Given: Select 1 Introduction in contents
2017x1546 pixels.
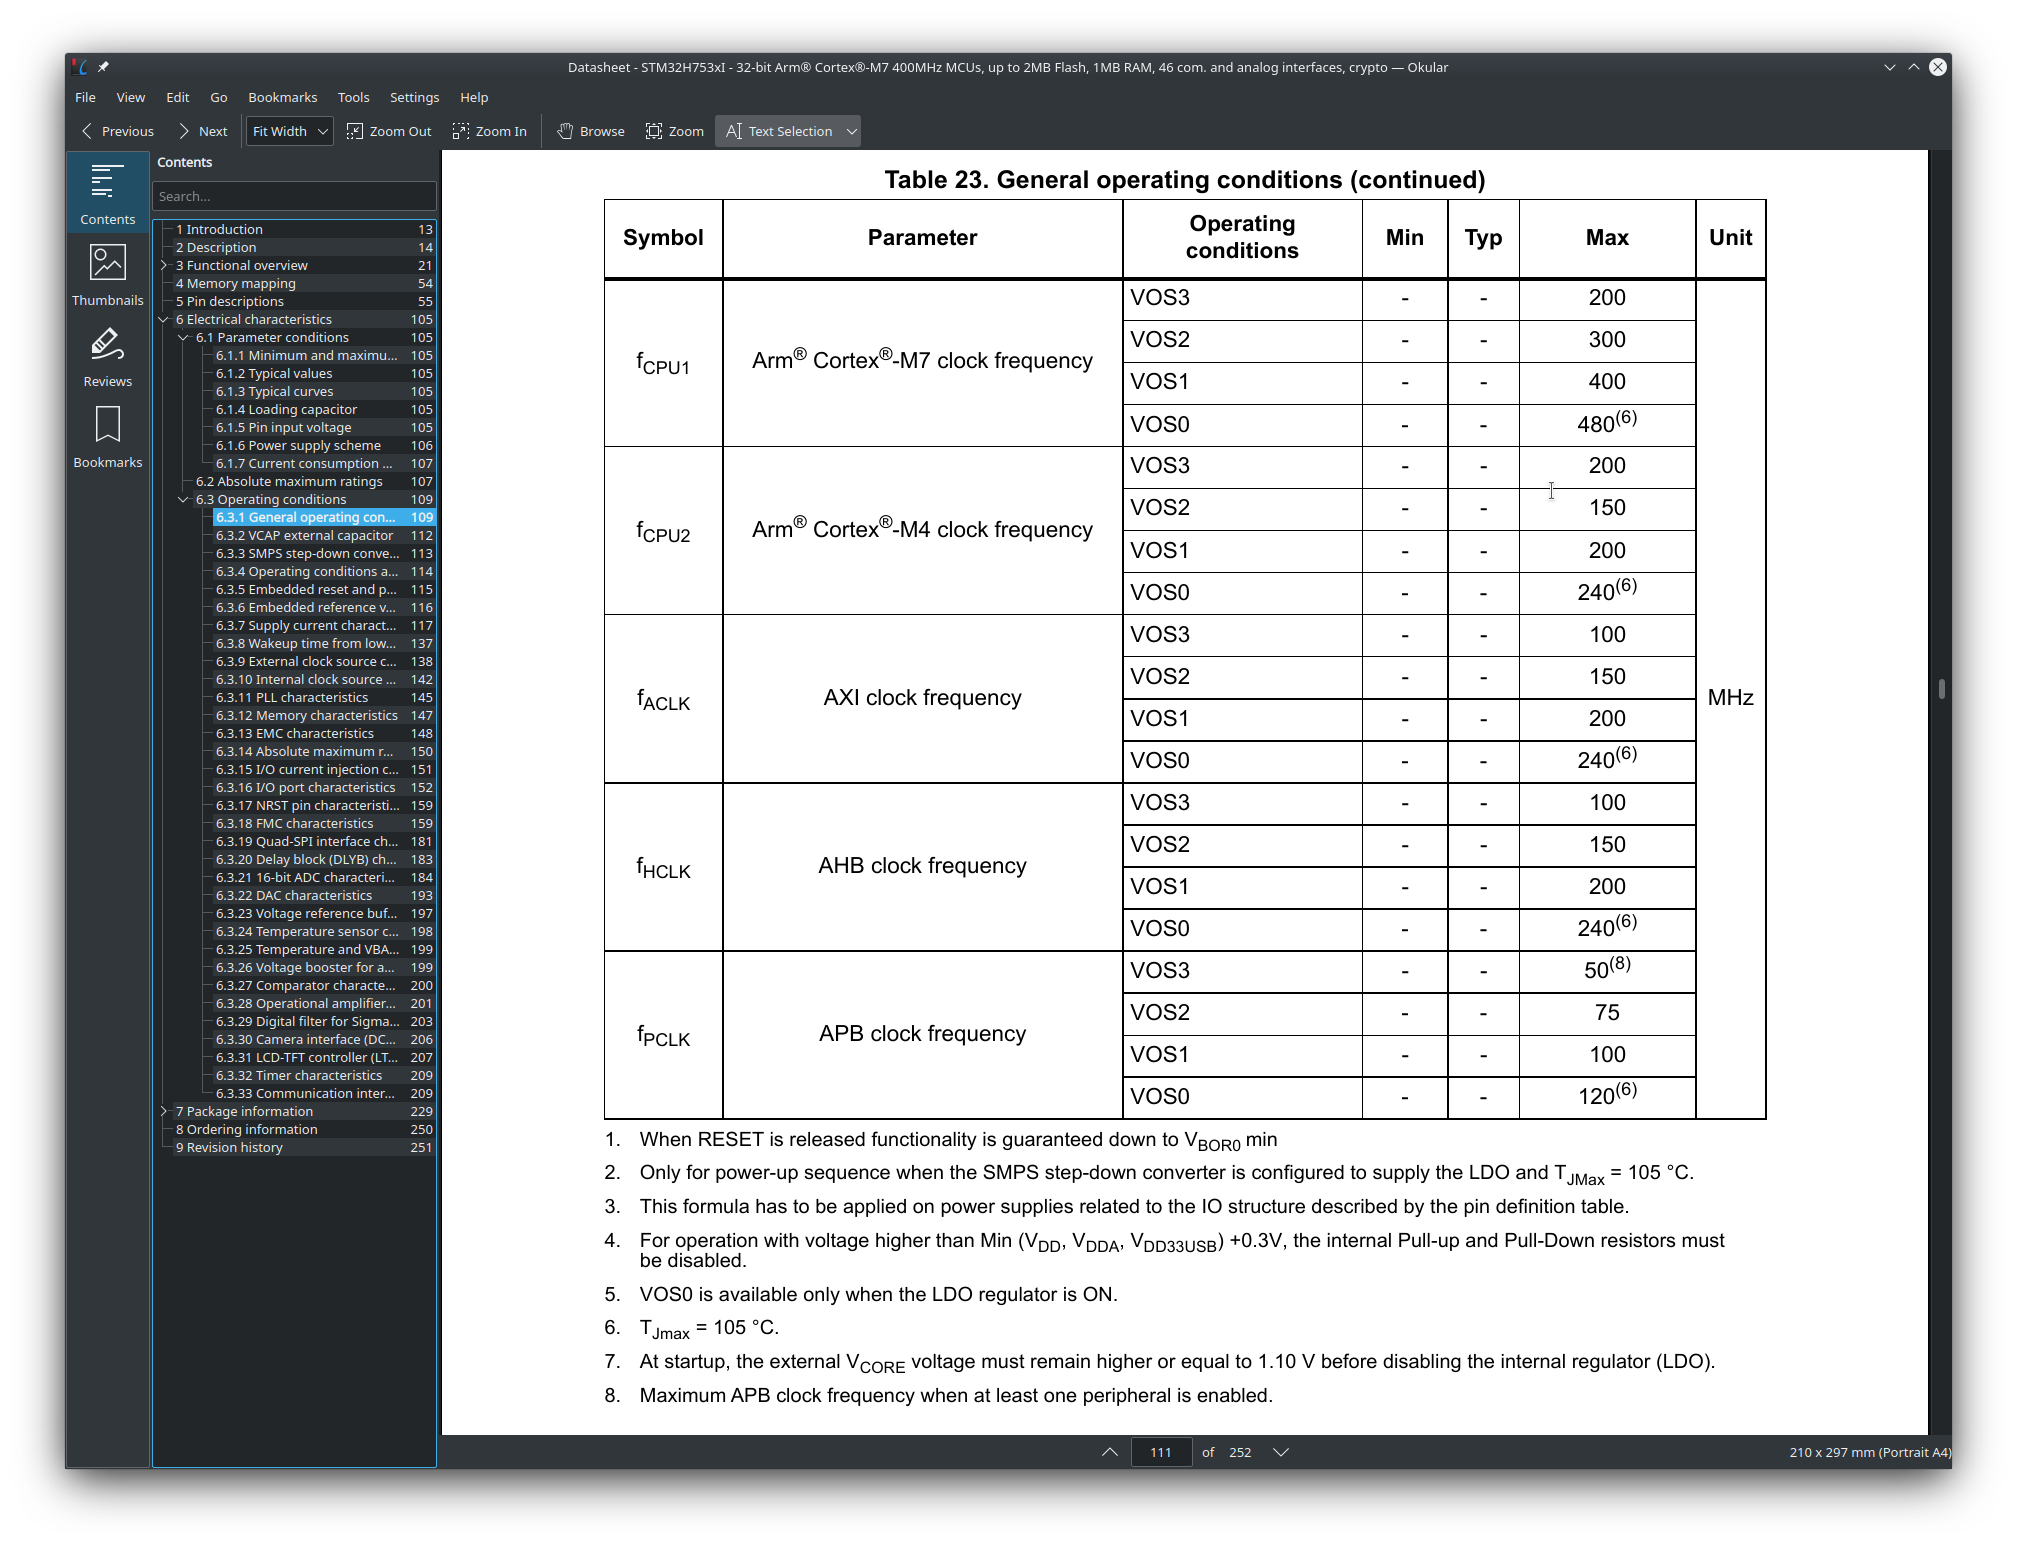Looking at the screenshot, I should 304,229.
